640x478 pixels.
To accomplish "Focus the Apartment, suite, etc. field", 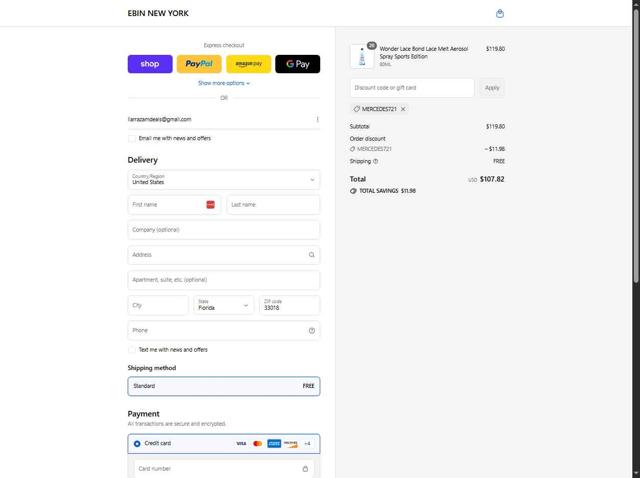I will pos(224,280).
